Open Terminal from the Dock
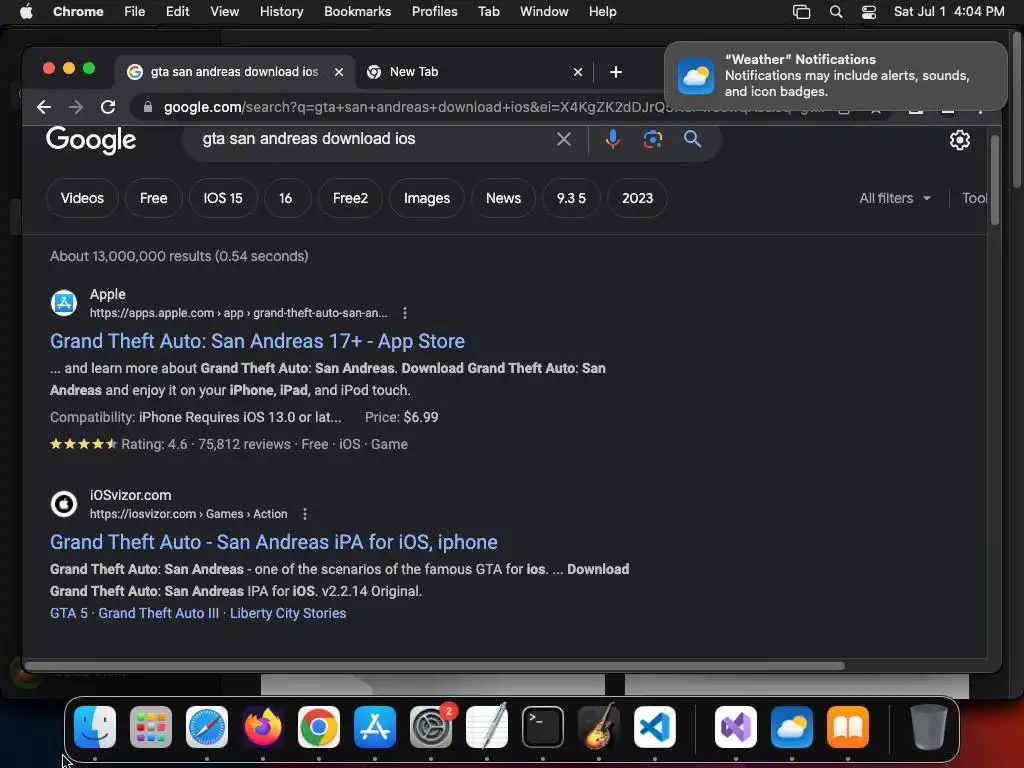Screen dimensions: 1024x768 pos(543,727)
